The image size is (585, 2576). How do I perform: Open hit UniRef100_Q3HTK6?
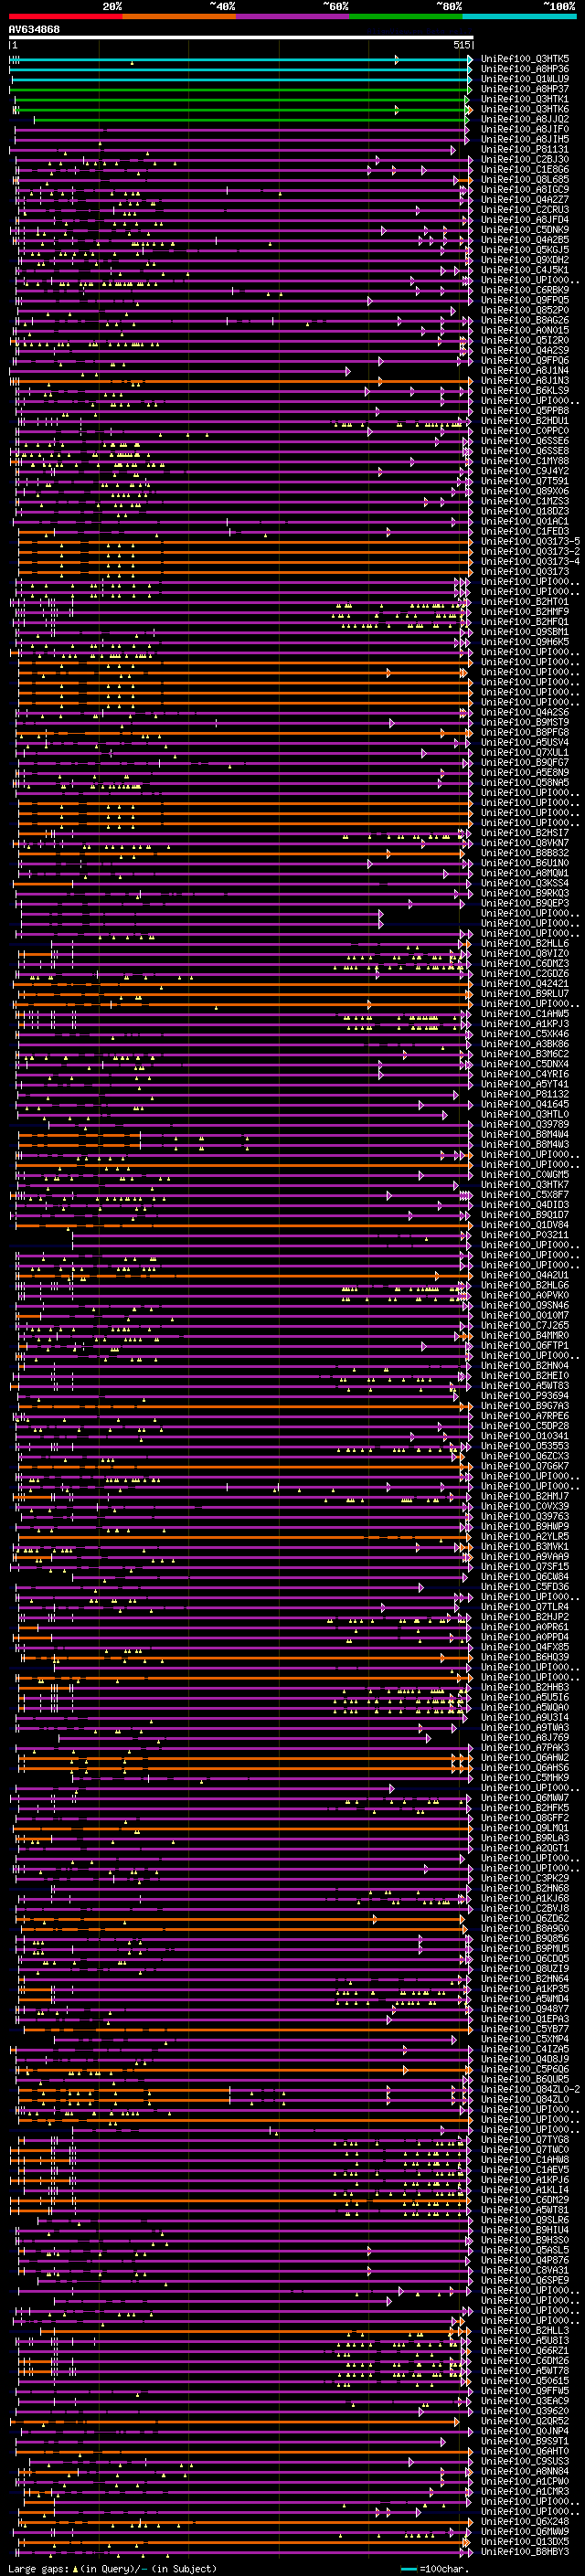[525, 110]
